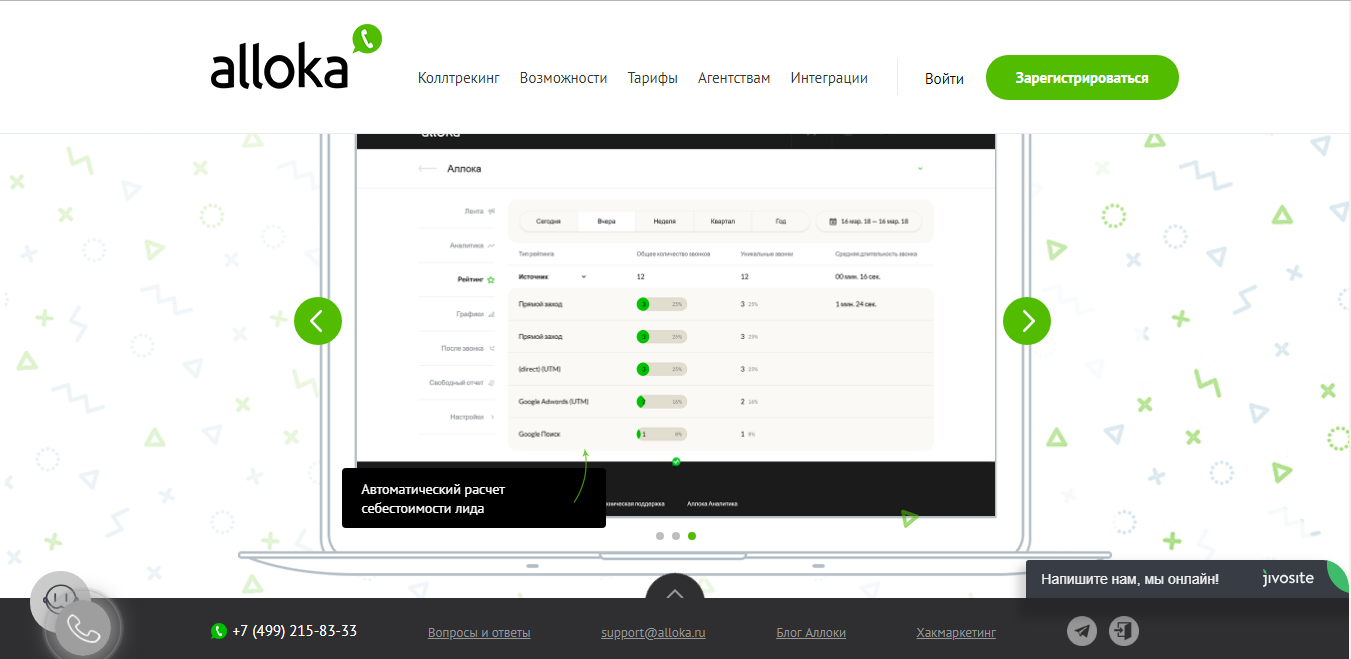The image size is (1351, 659).
Task: Click the calendar date range '16 мар. 18'
Action: point(869,221)
